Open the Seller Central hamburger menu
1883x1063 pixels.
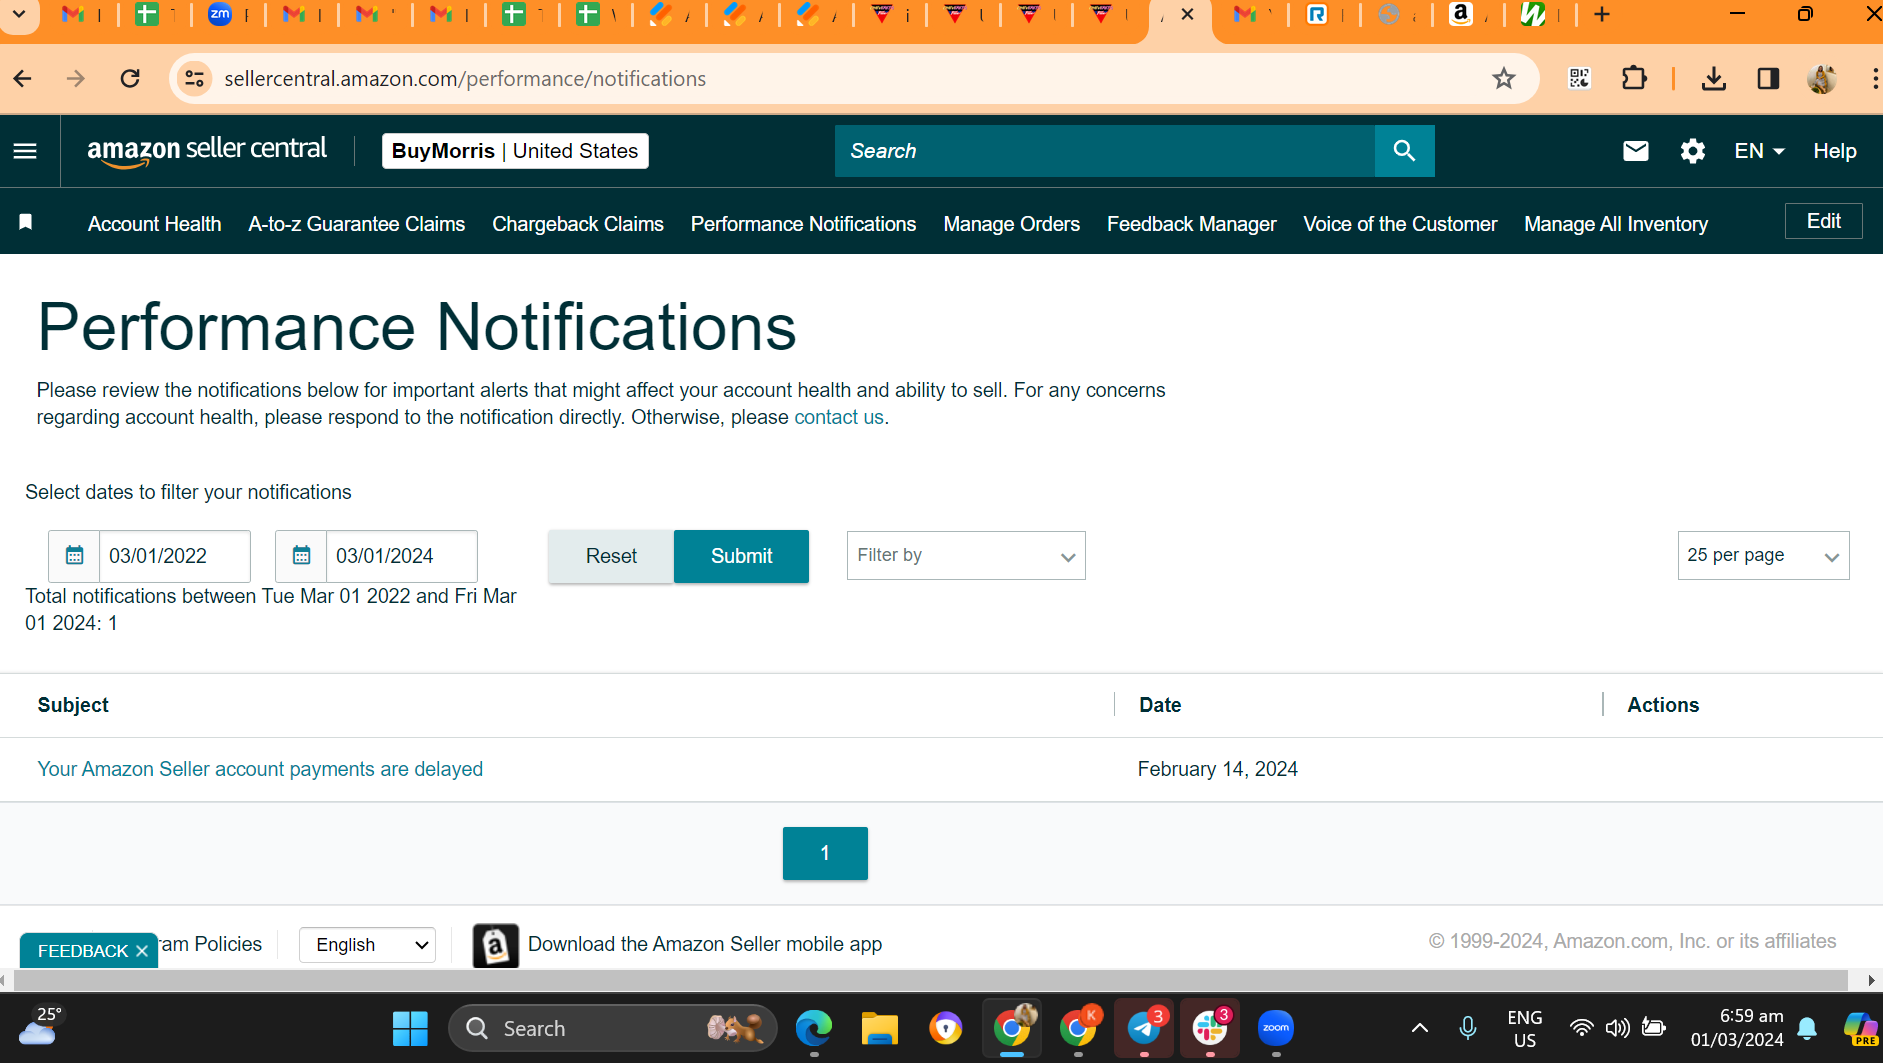pos(25,151)
